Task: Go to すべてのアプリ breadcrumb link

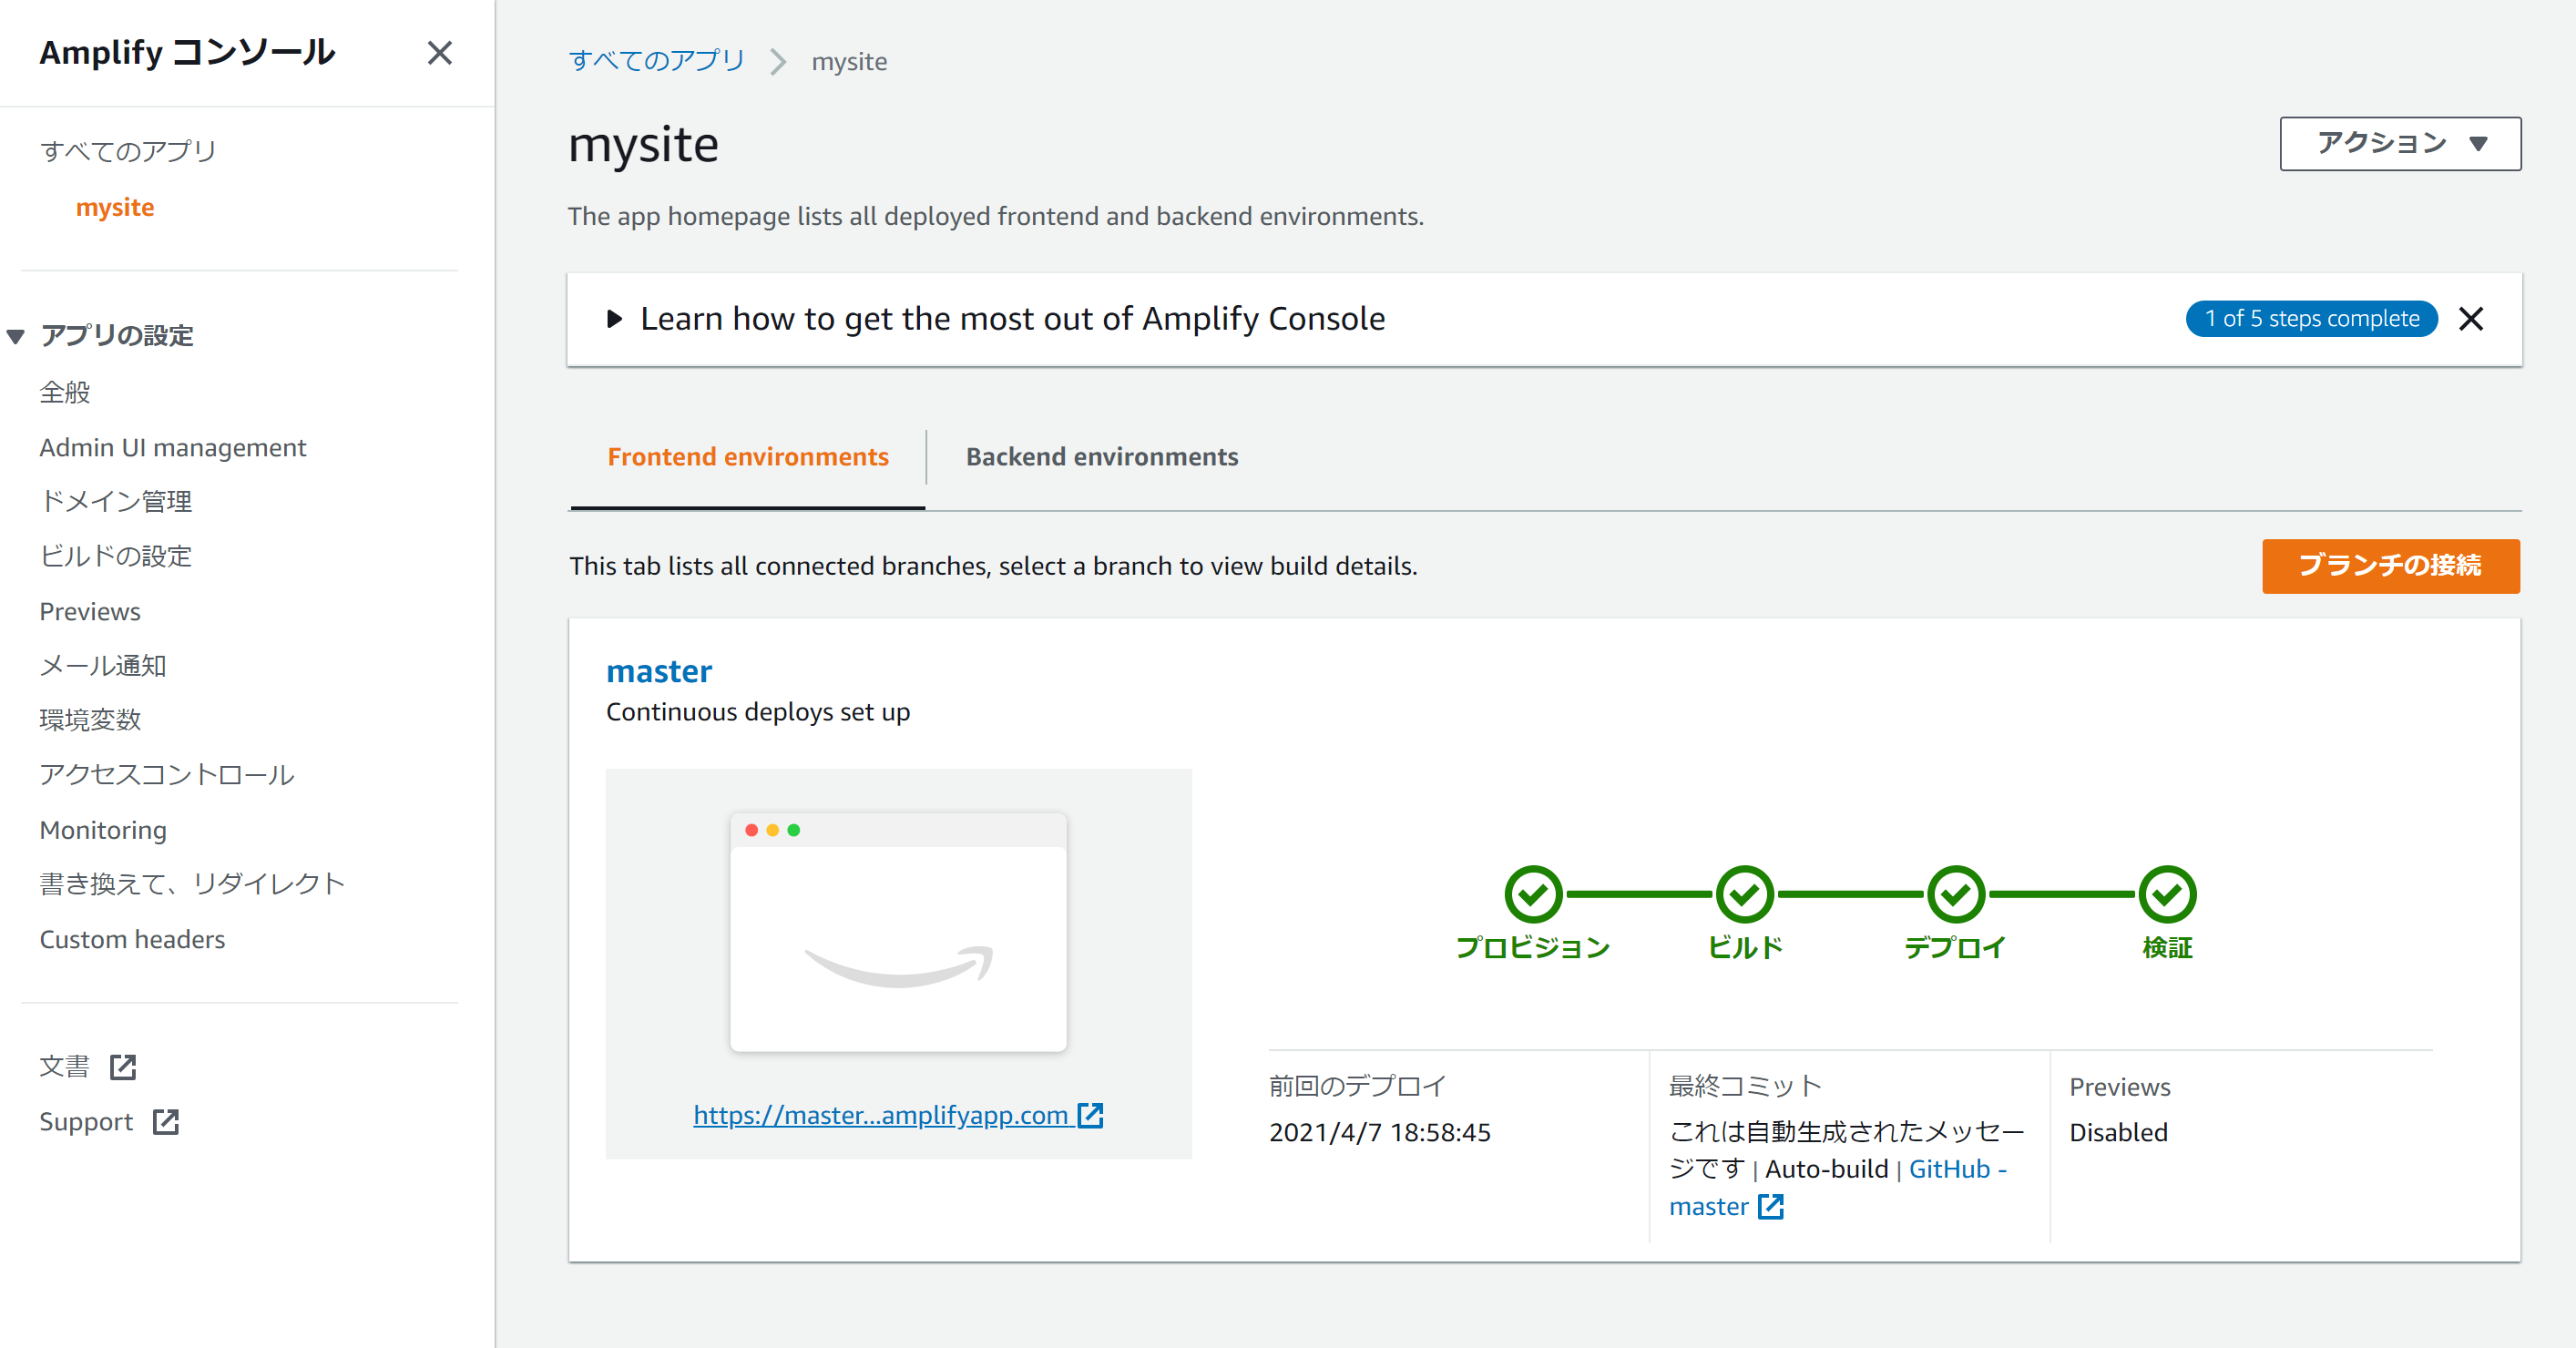Action: coord(657,61)
